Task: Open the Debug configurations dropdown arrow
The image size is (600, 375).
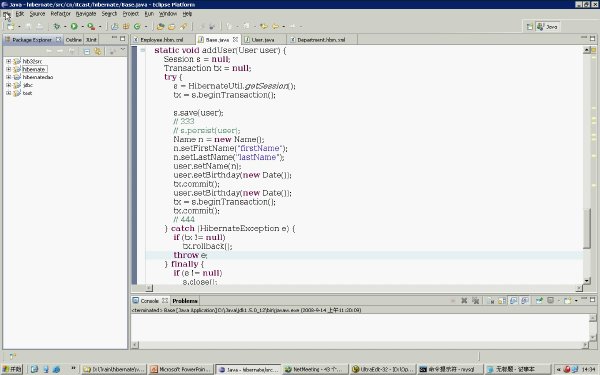Action: pyautogui.click(x=65, y=27)
